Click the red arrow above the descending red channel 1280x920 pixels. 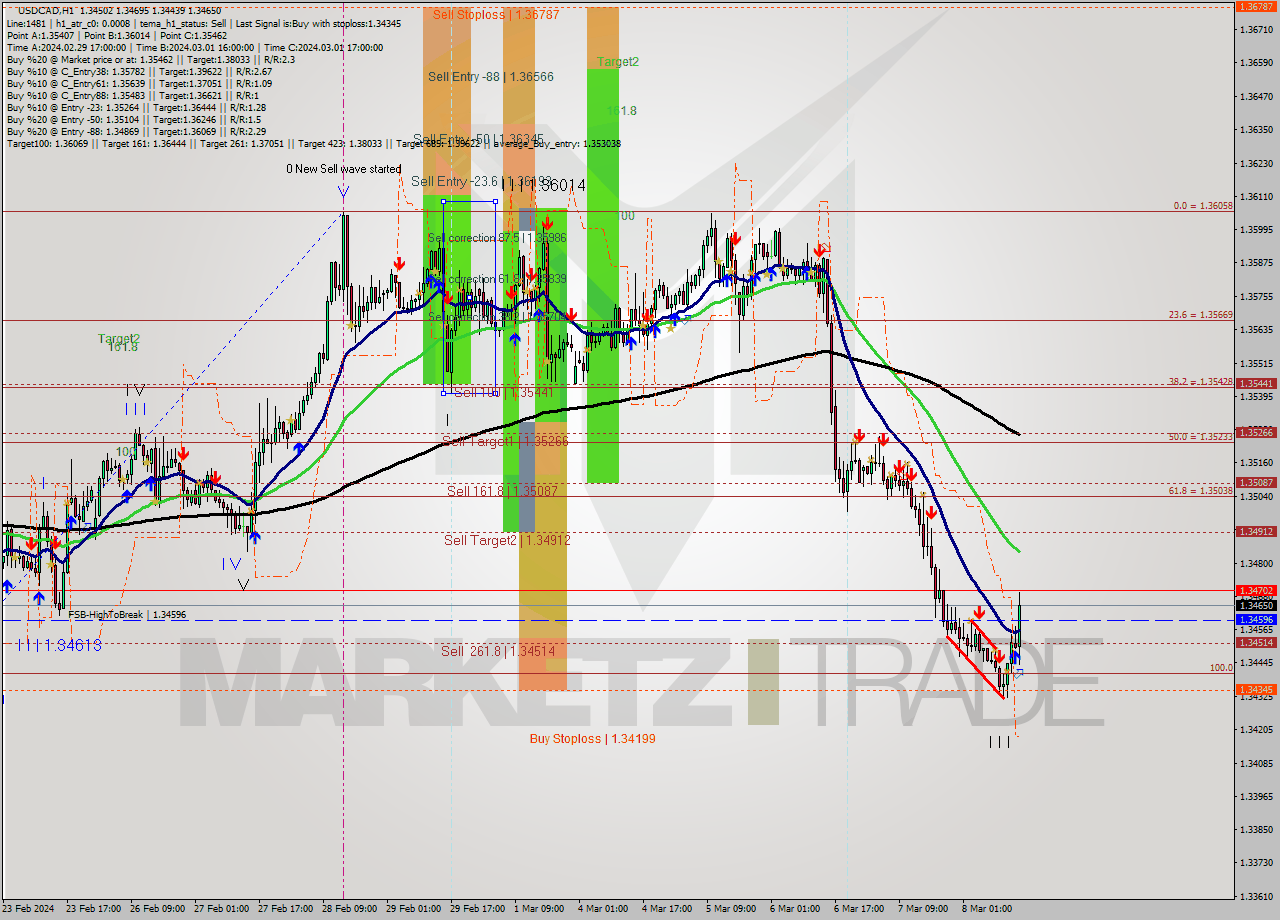pyautogui.click(x=980, y=611)
